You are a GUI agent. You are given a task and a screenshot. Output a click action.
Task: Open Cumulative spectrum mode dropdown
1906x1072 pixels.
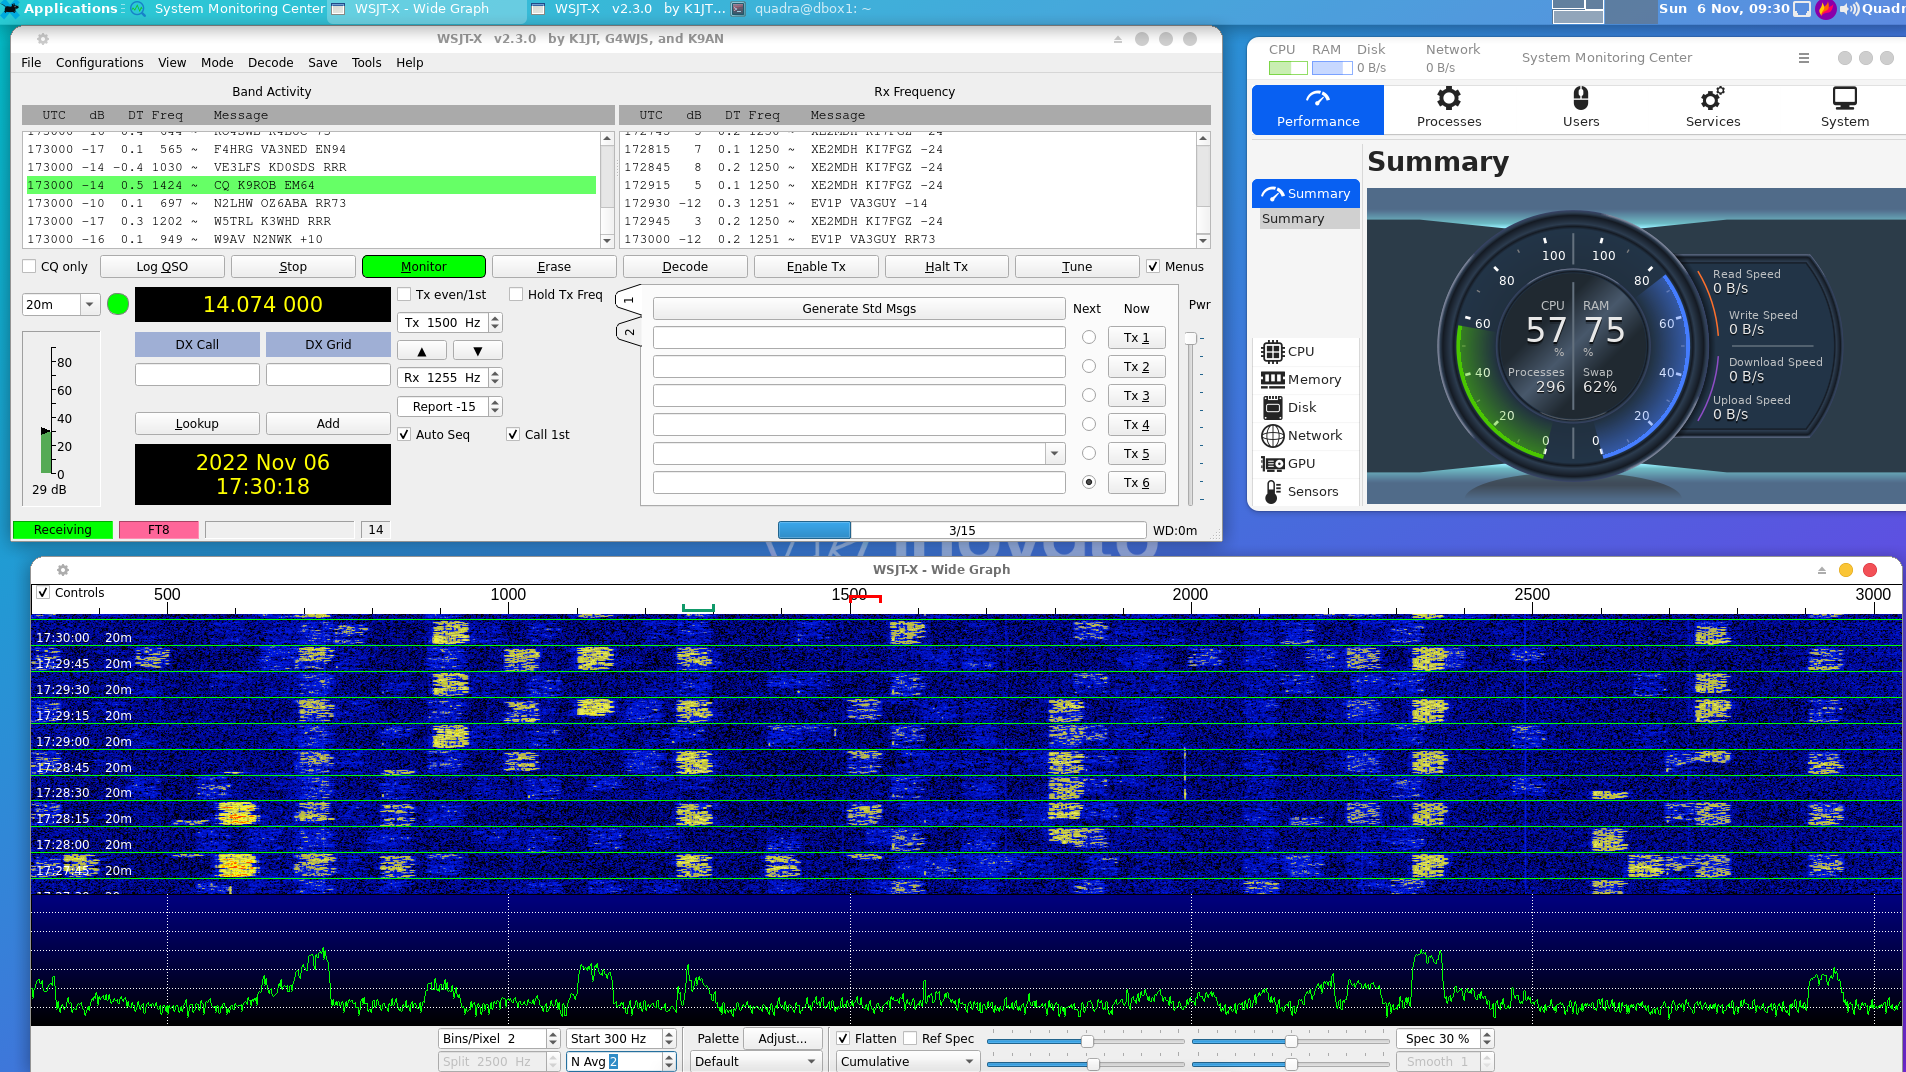[907, 1062]
